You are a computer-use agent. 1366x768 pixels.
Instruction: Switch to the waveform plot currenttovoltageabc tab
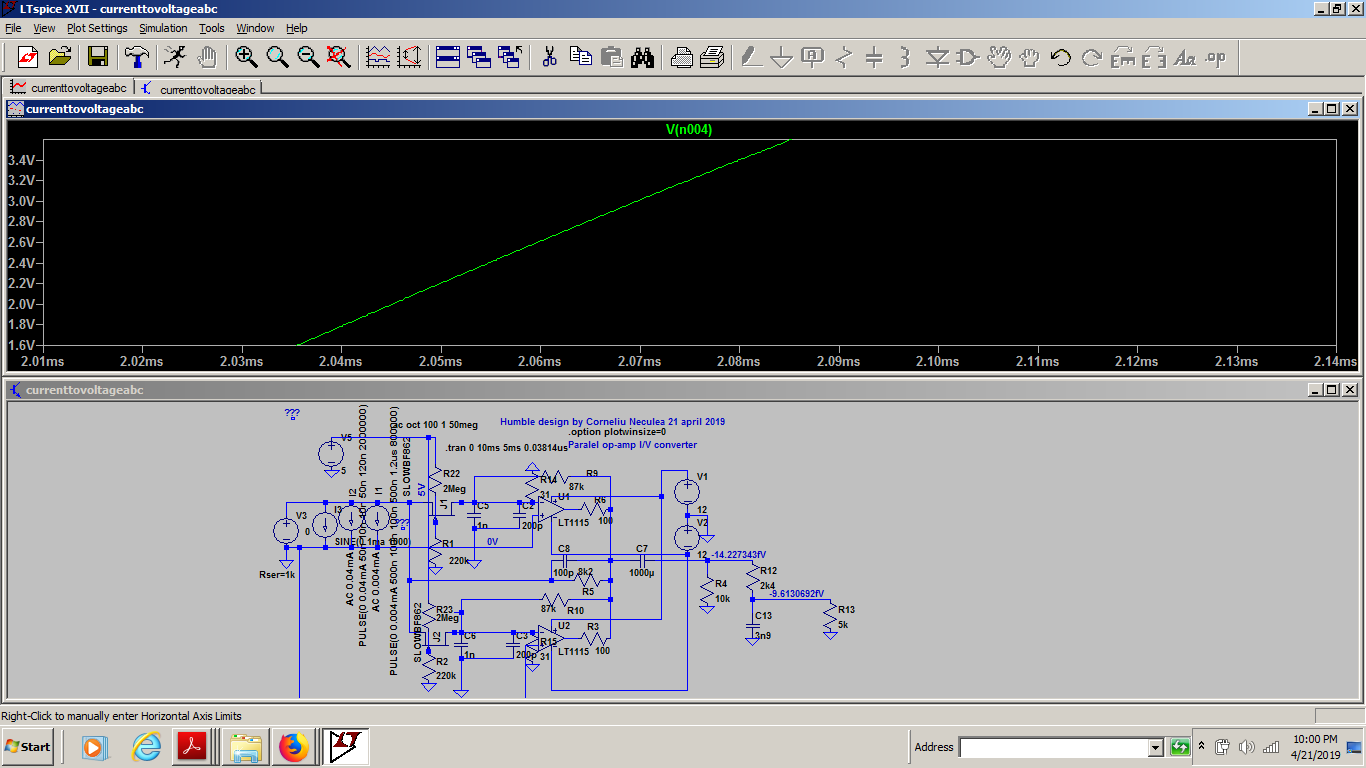click(69, 88)
